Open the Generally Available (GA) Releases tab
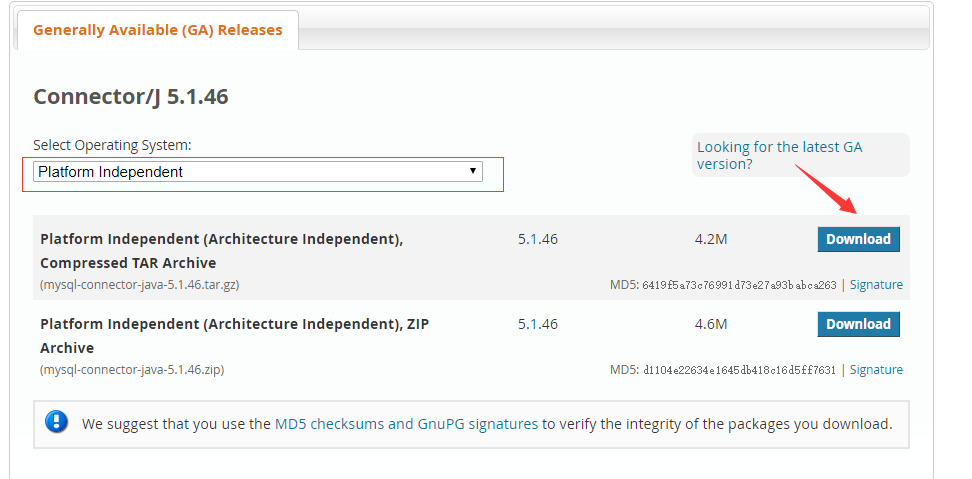972x479 pixels. point(157,30)
